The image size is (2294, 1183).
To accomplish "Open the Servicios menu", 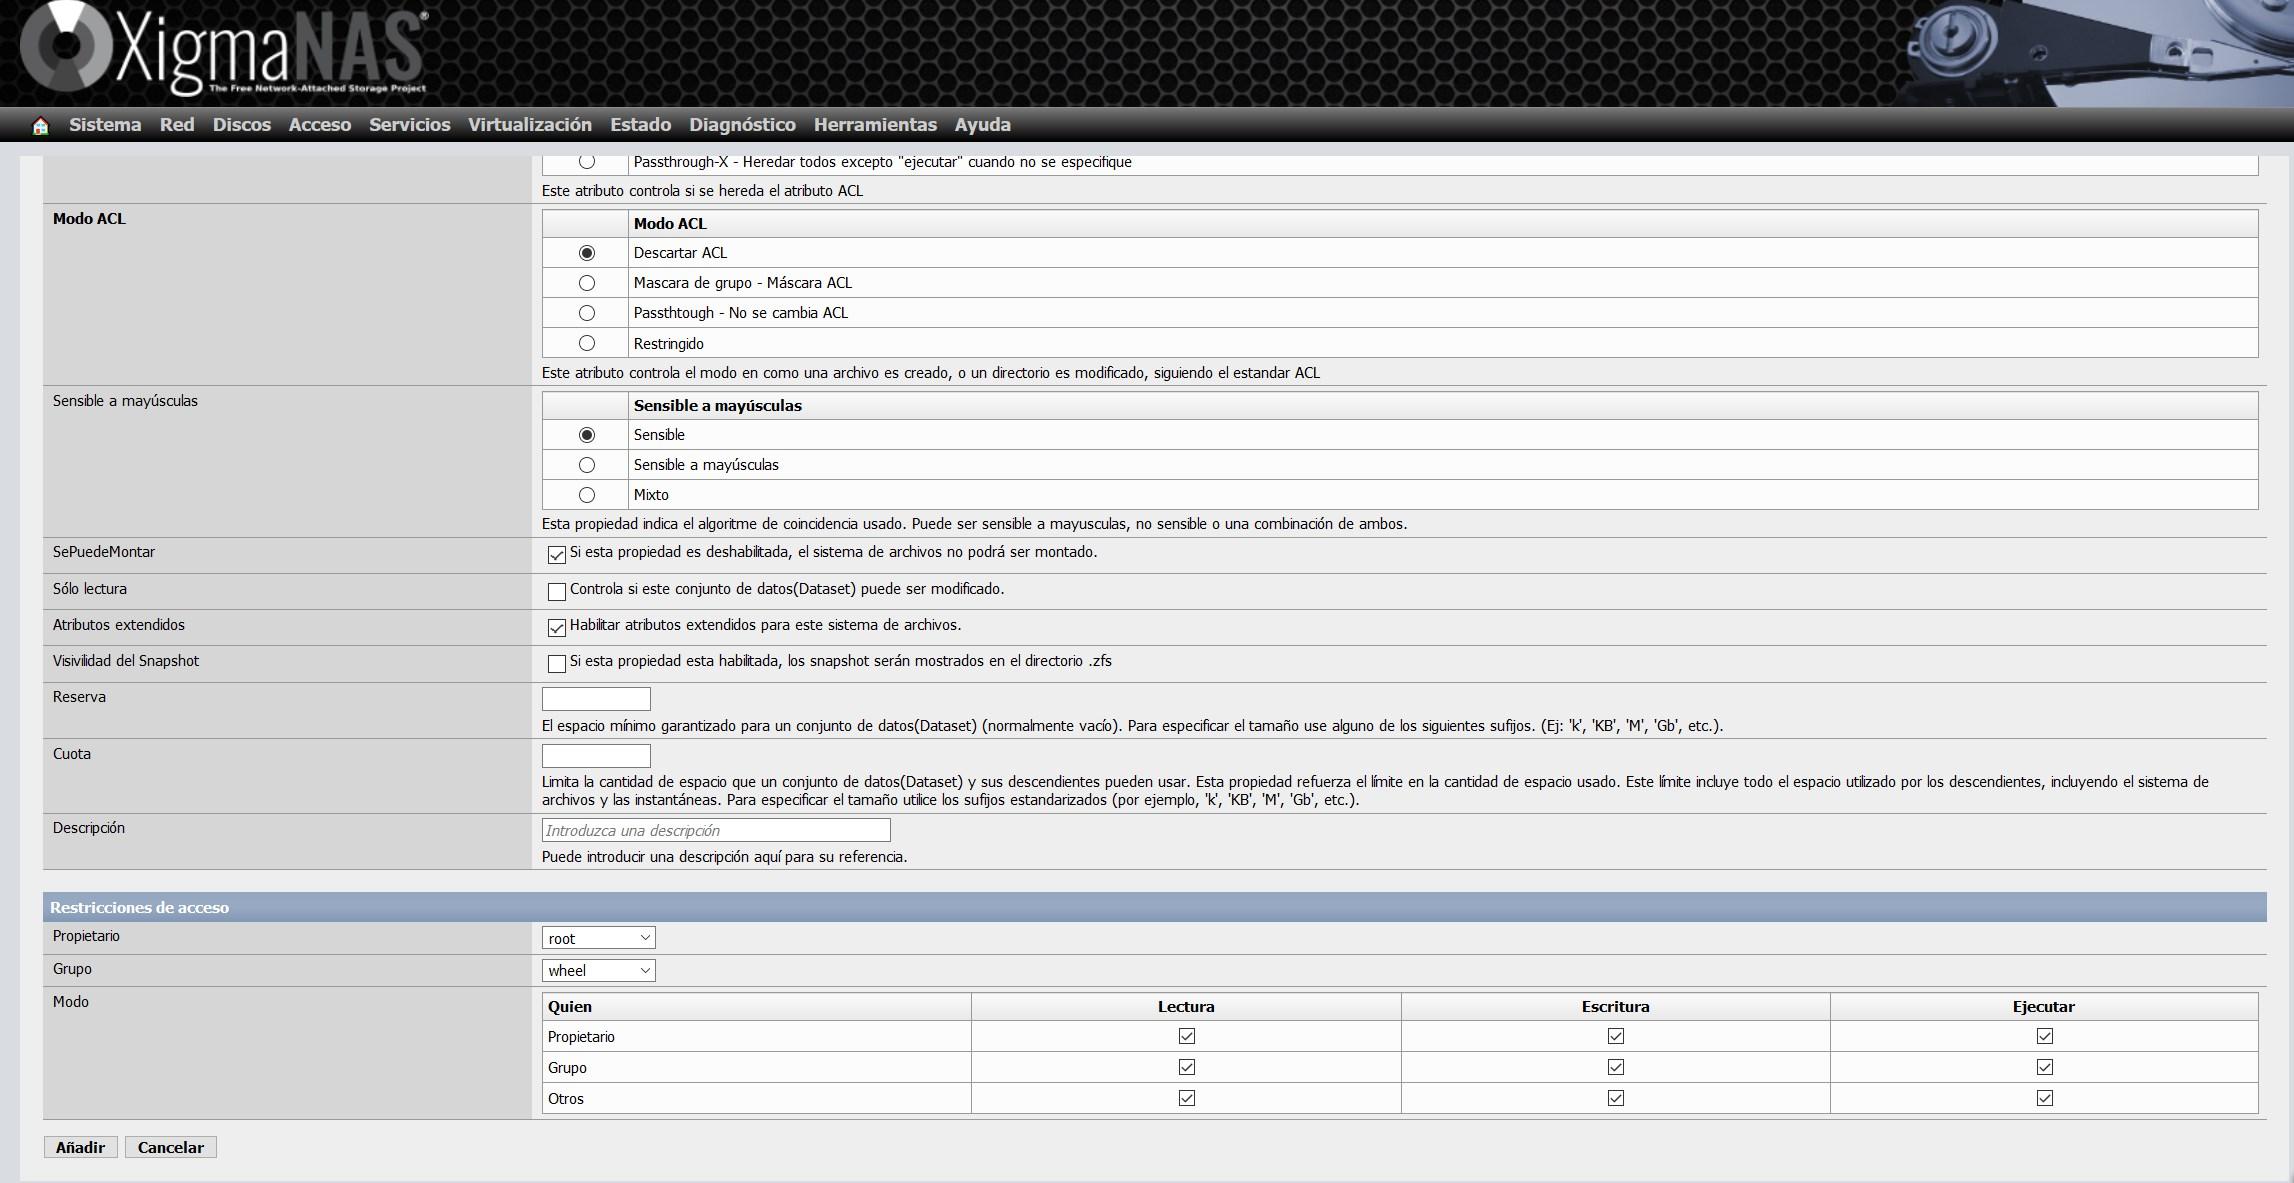I will (409, 125).
